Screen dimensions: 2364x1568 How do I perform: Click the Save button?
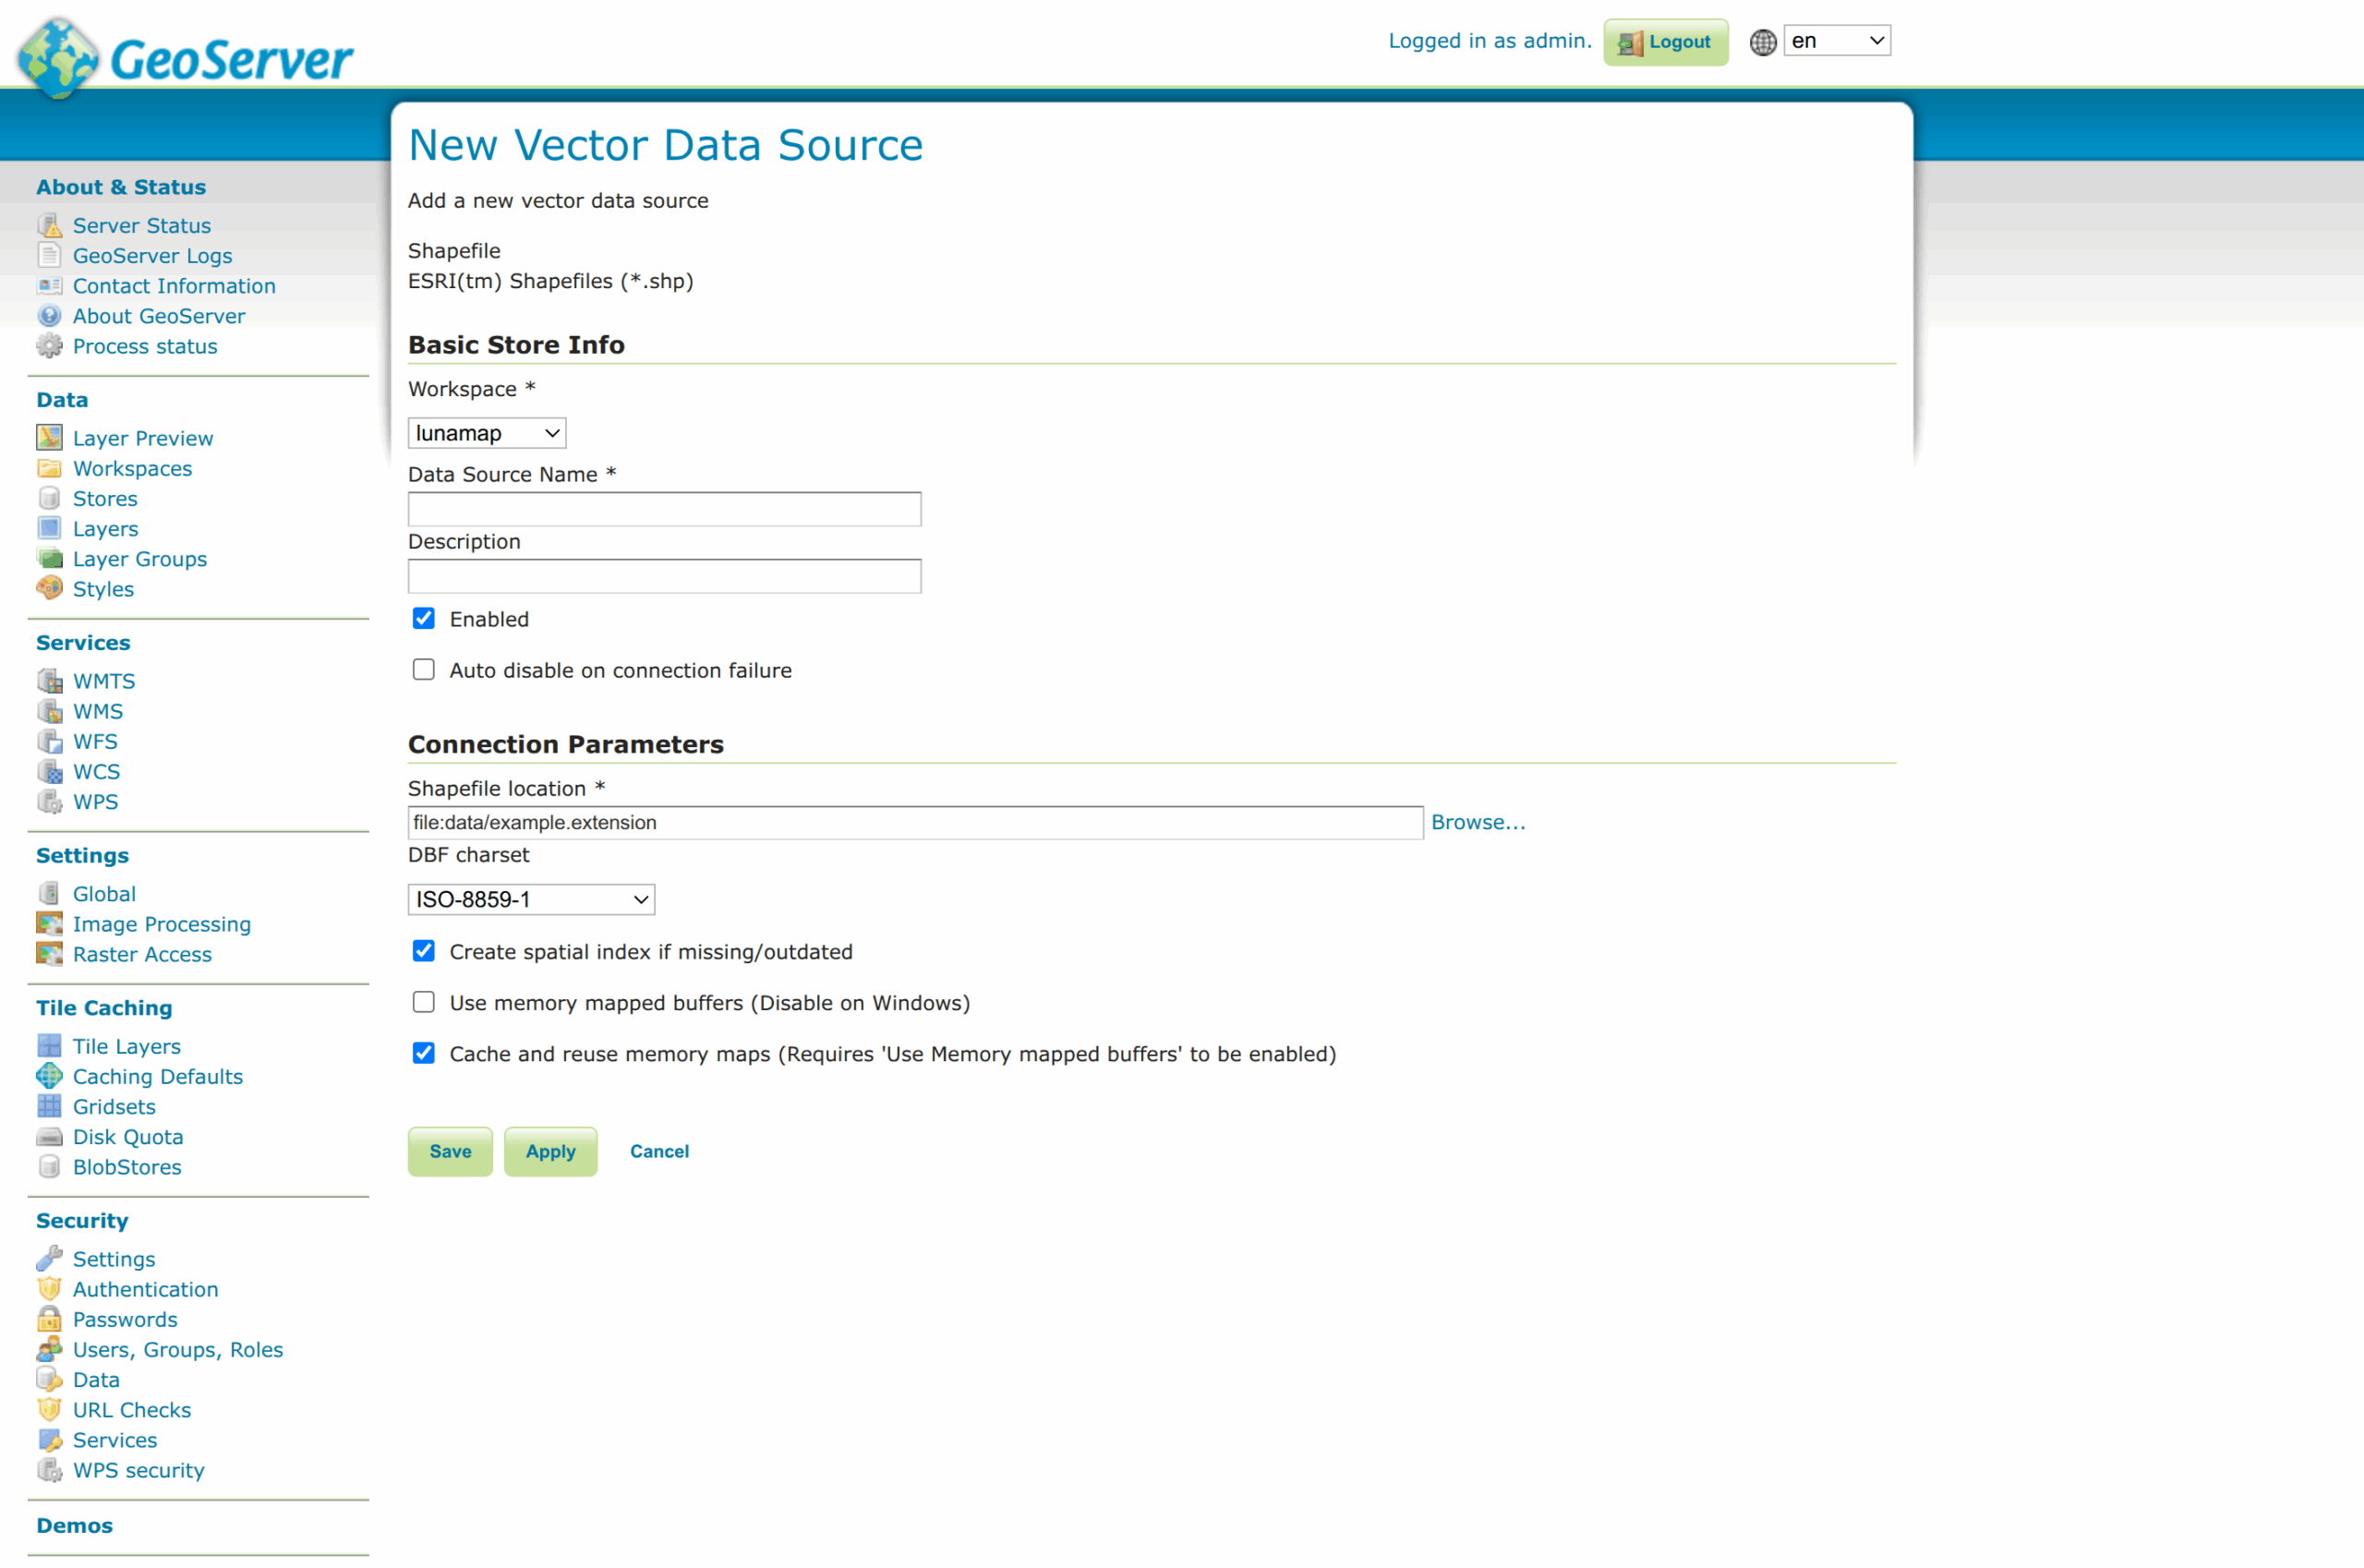click(x=450, y=1151)
